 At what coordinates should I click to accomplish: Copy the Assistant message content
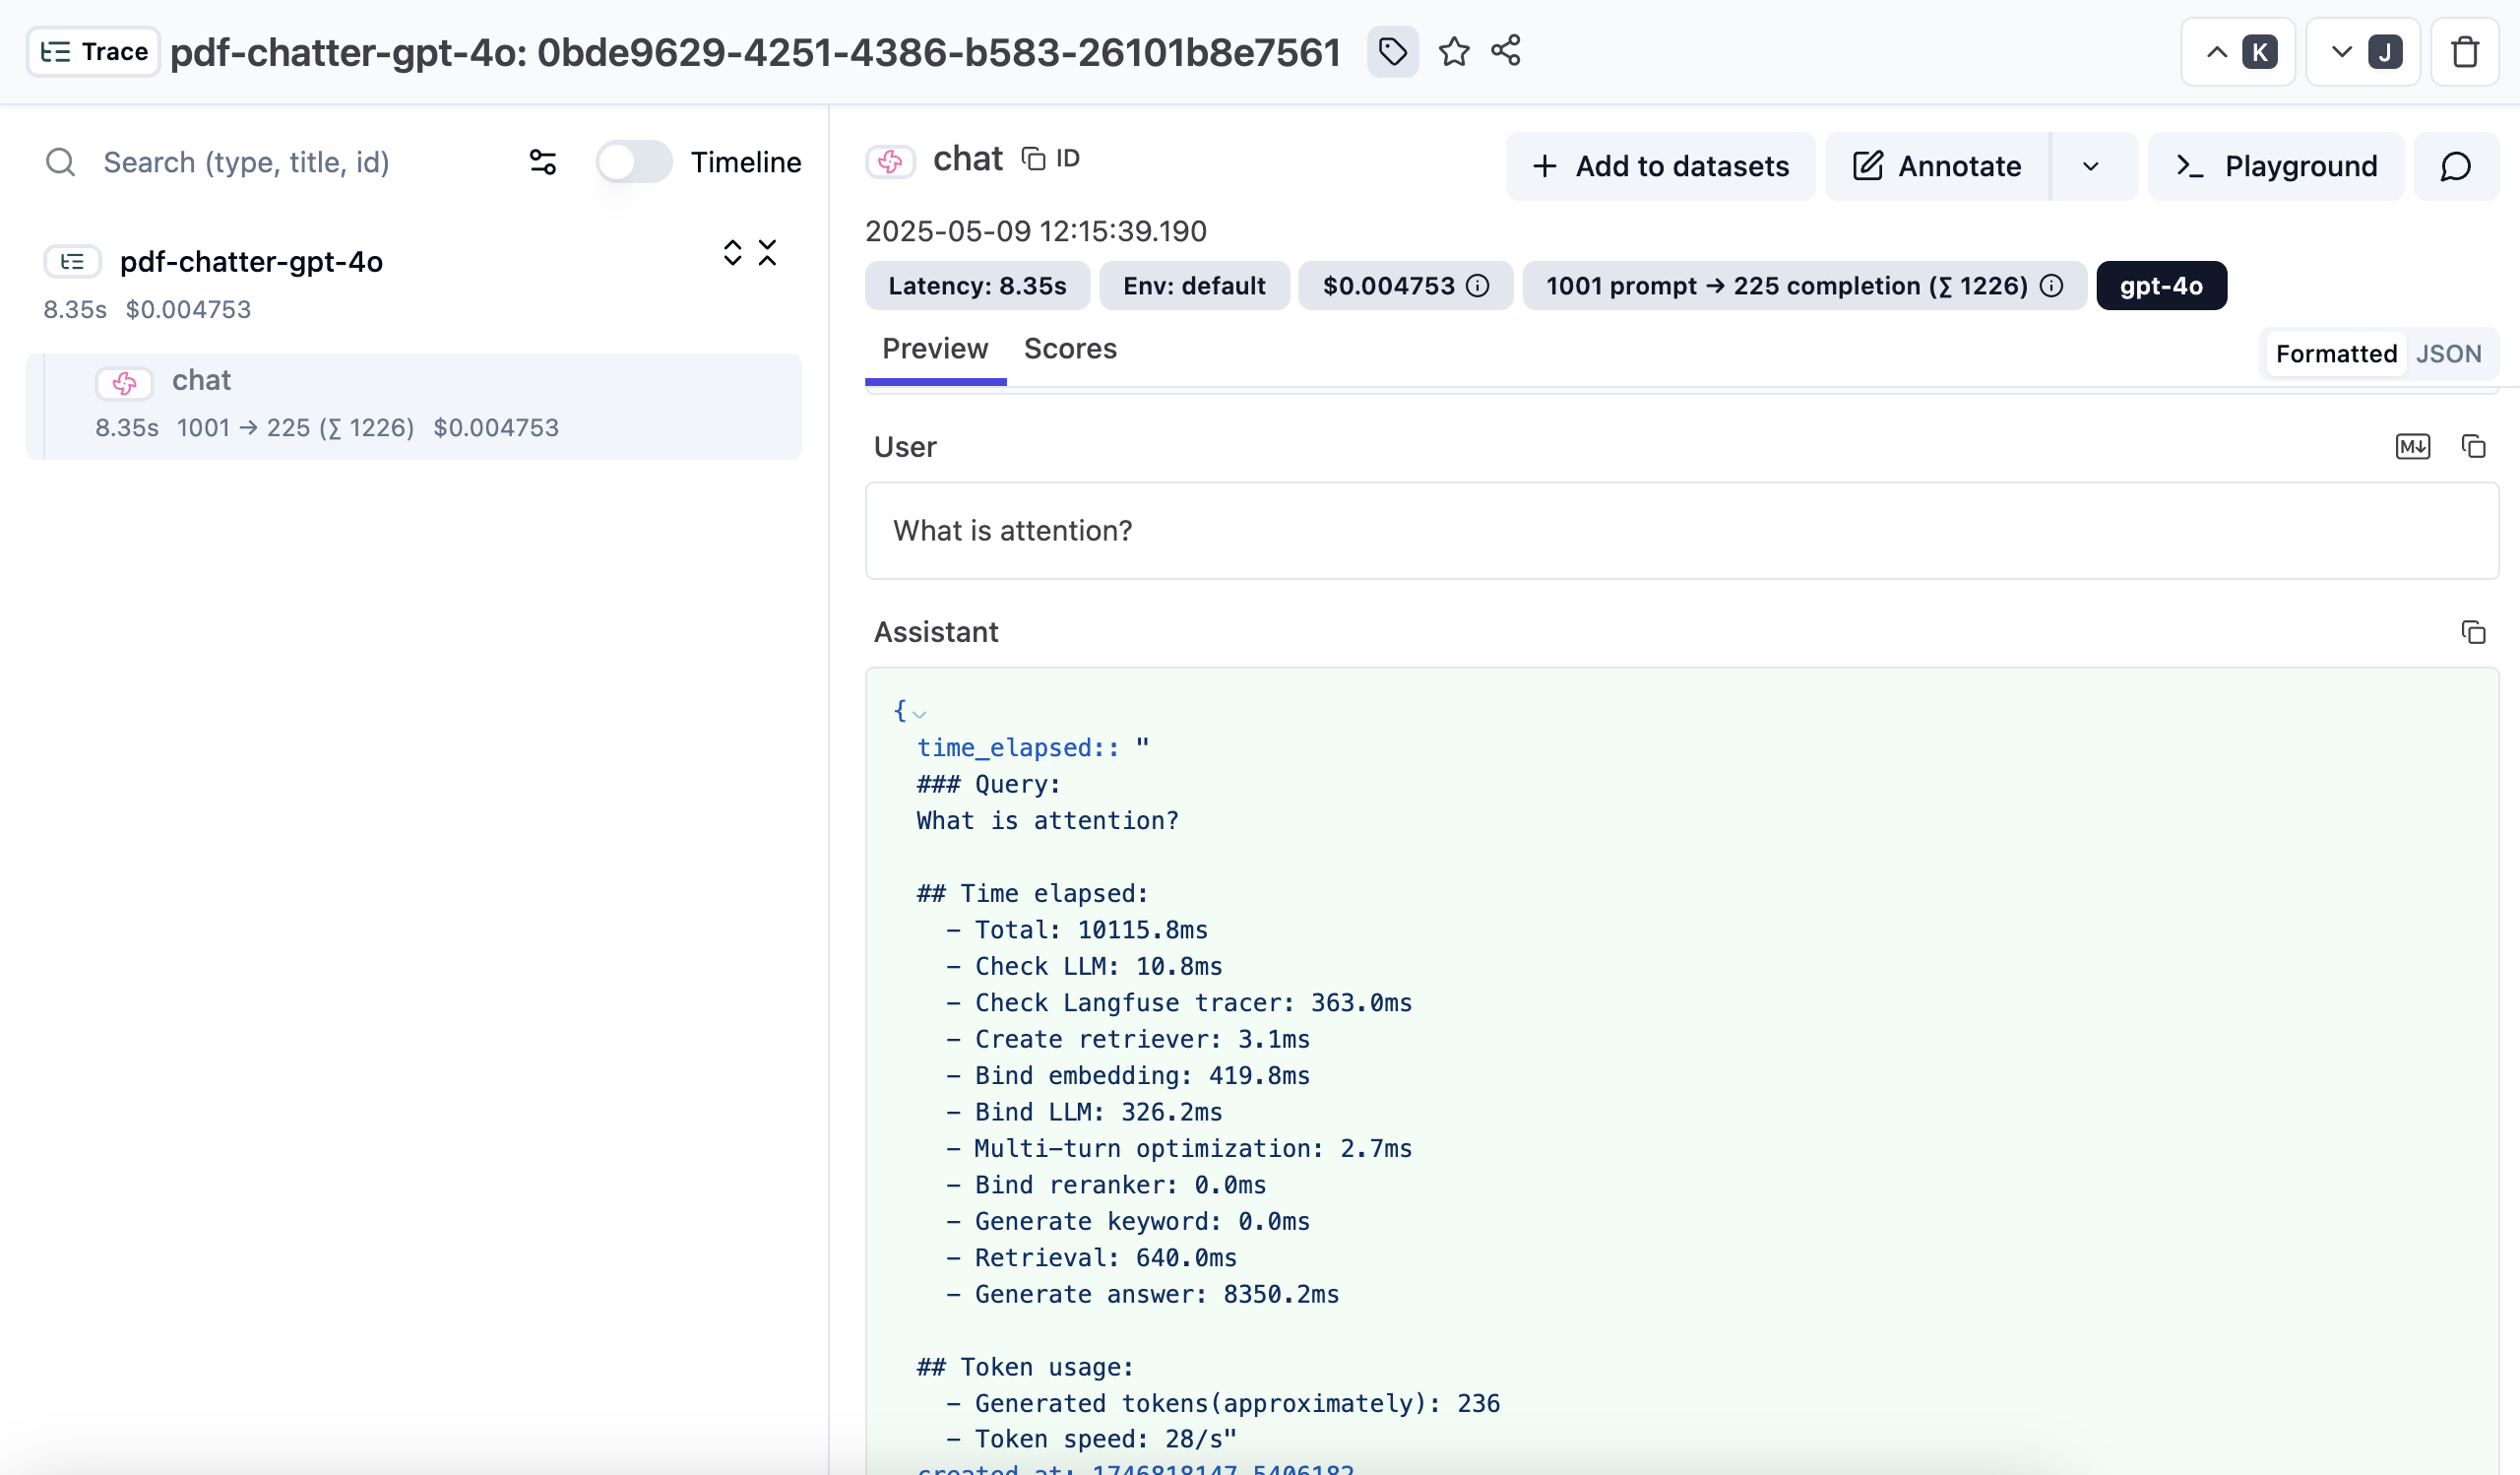(x=2473, y=632)
